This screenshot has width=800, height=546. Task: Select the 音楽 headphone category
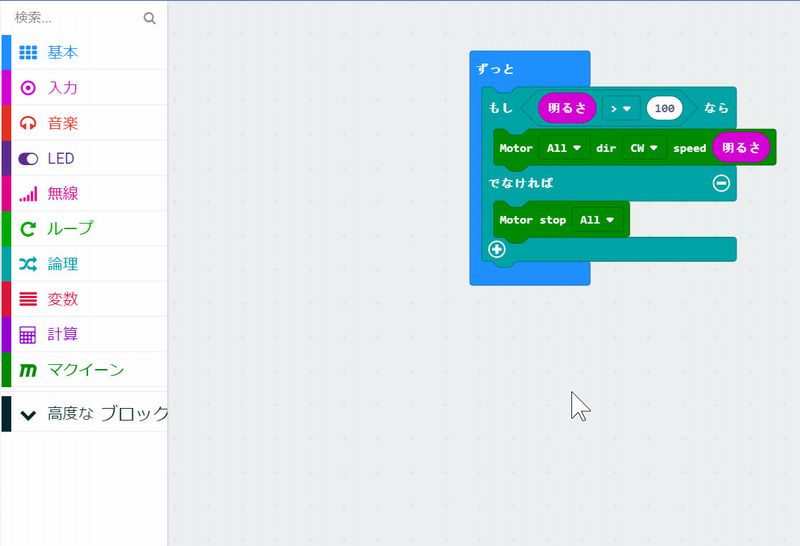pos(62,123)
